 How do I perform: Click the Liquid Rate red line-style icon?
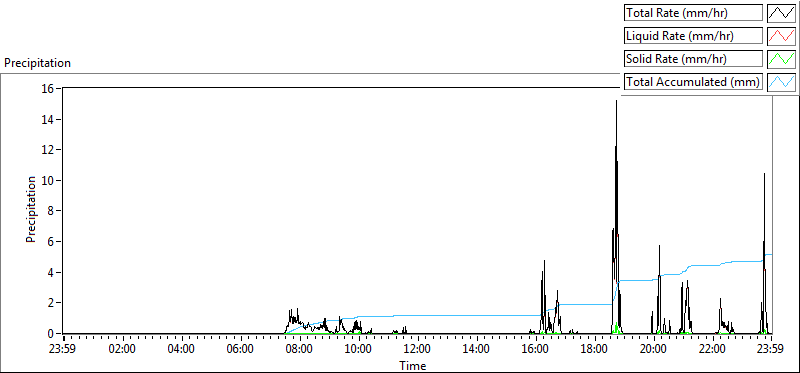[x=781, y=36]
